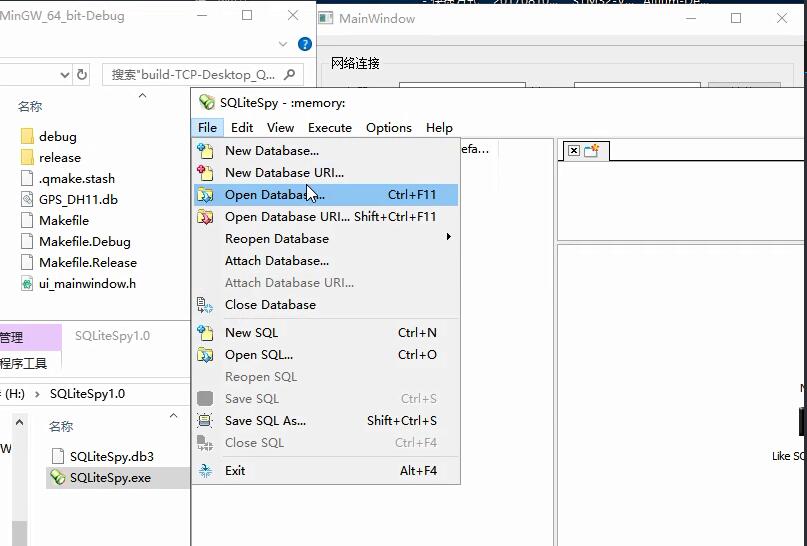The image size is (807, 546).
Task: Expand the Explorer address bar dropdown
Action: tap(64, 75)
